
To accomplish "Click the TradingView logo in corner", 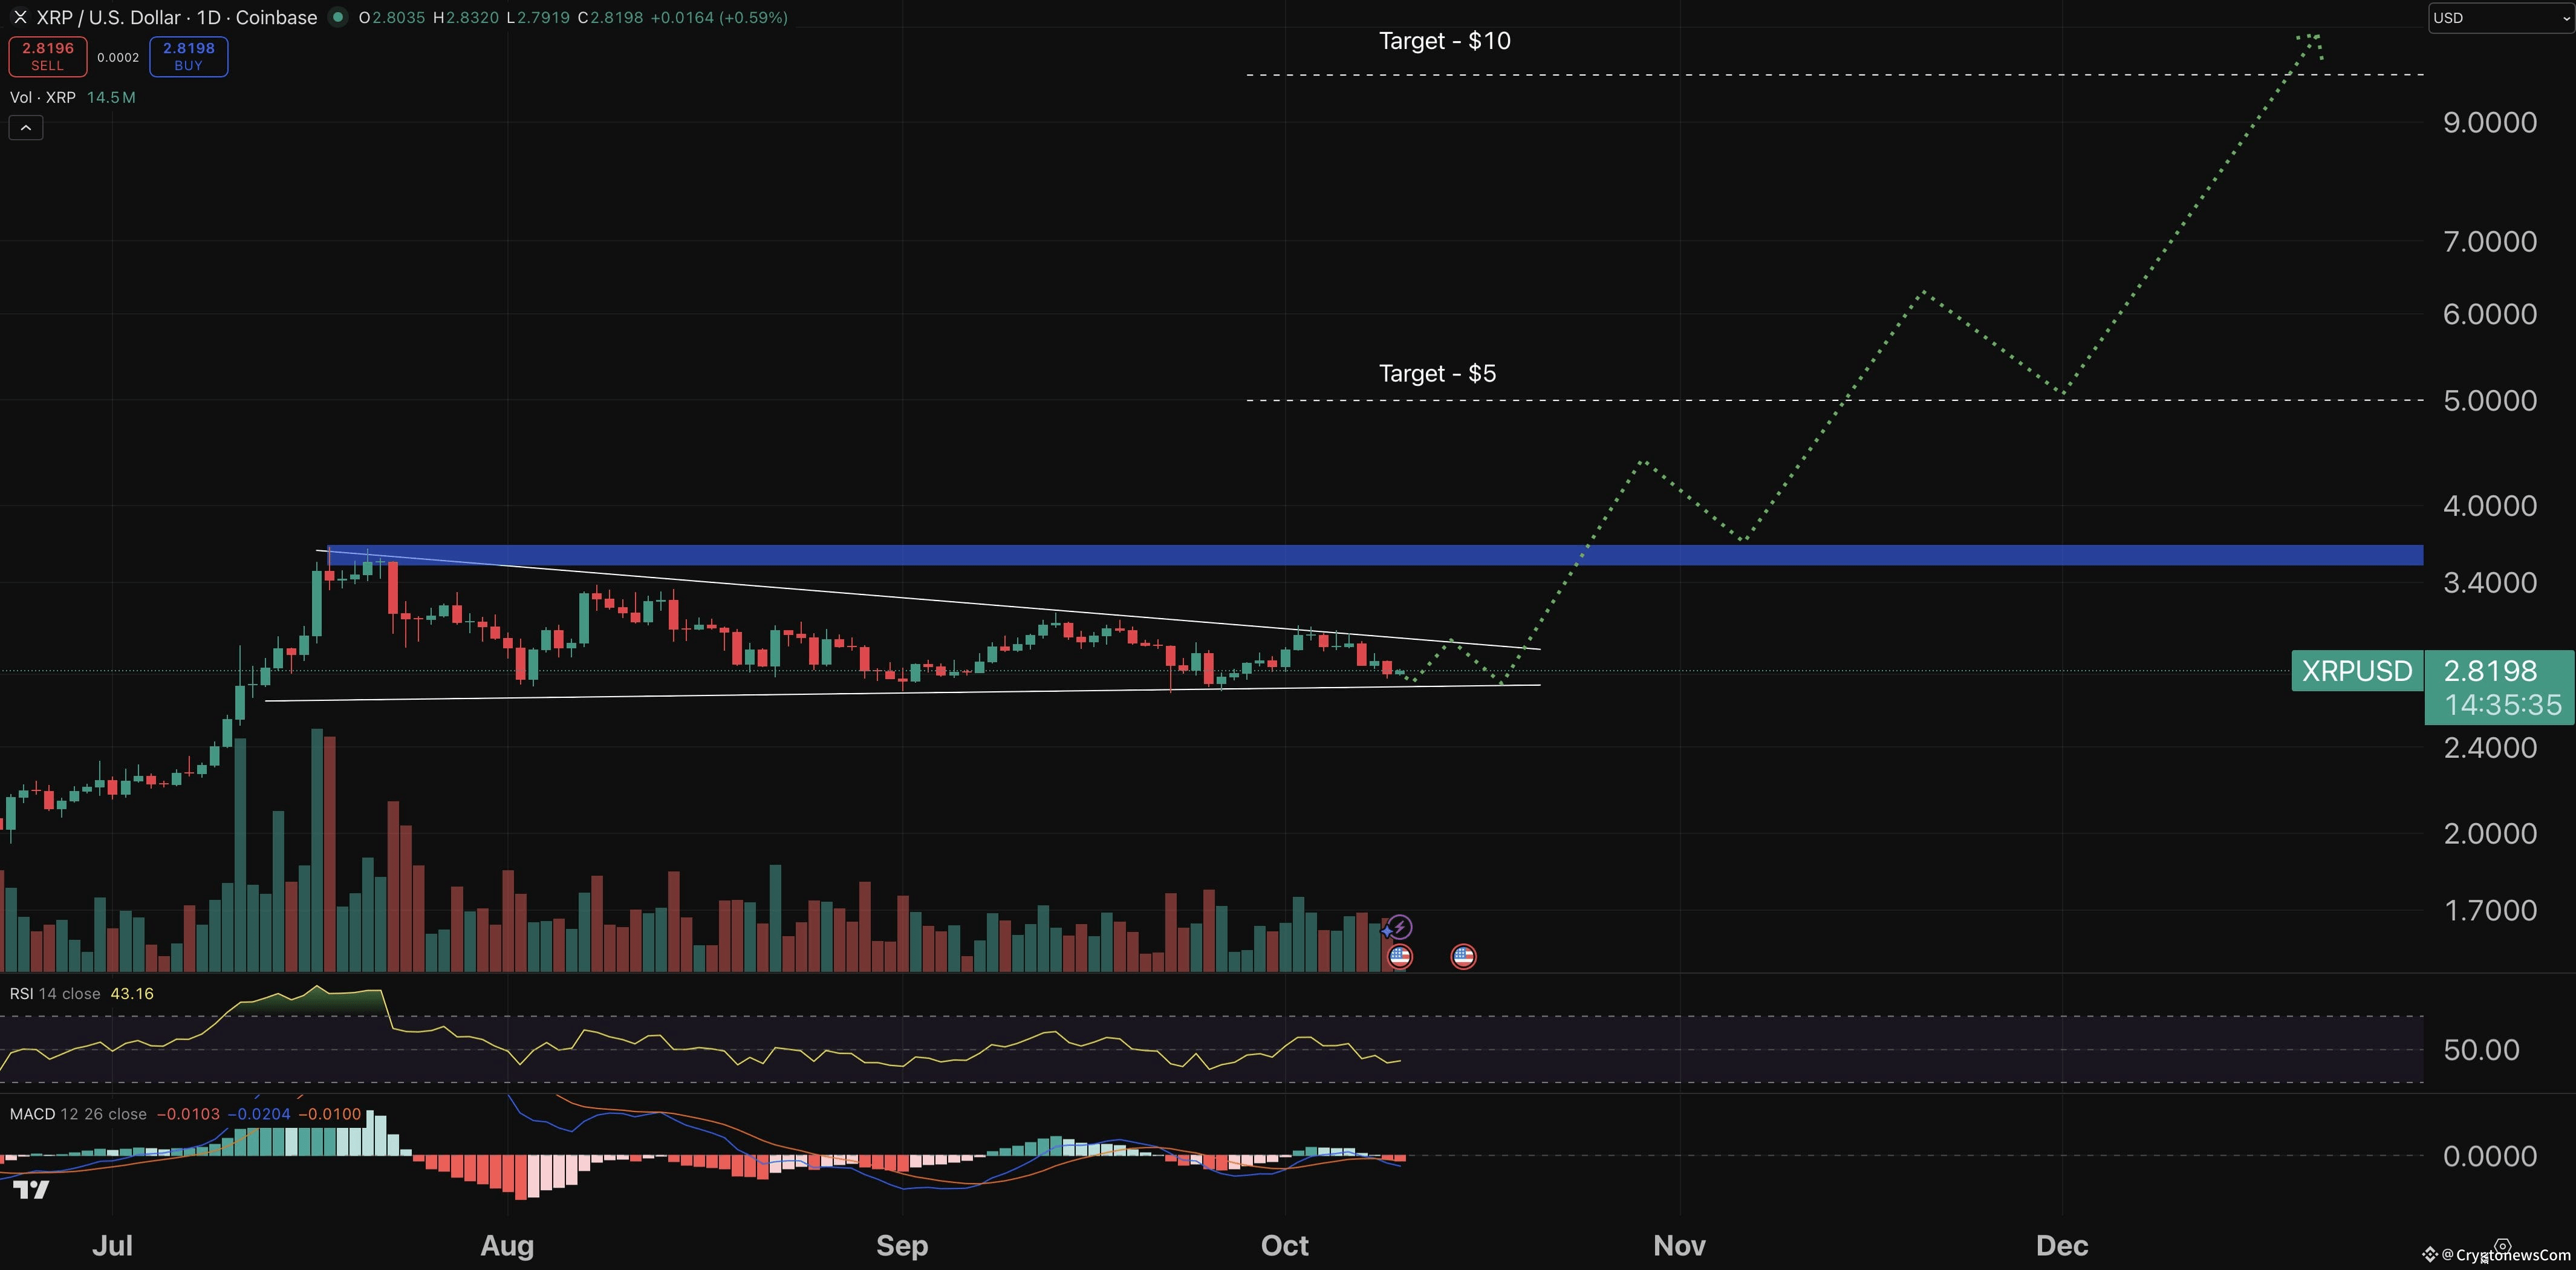I will click(x=31, y=1190).
